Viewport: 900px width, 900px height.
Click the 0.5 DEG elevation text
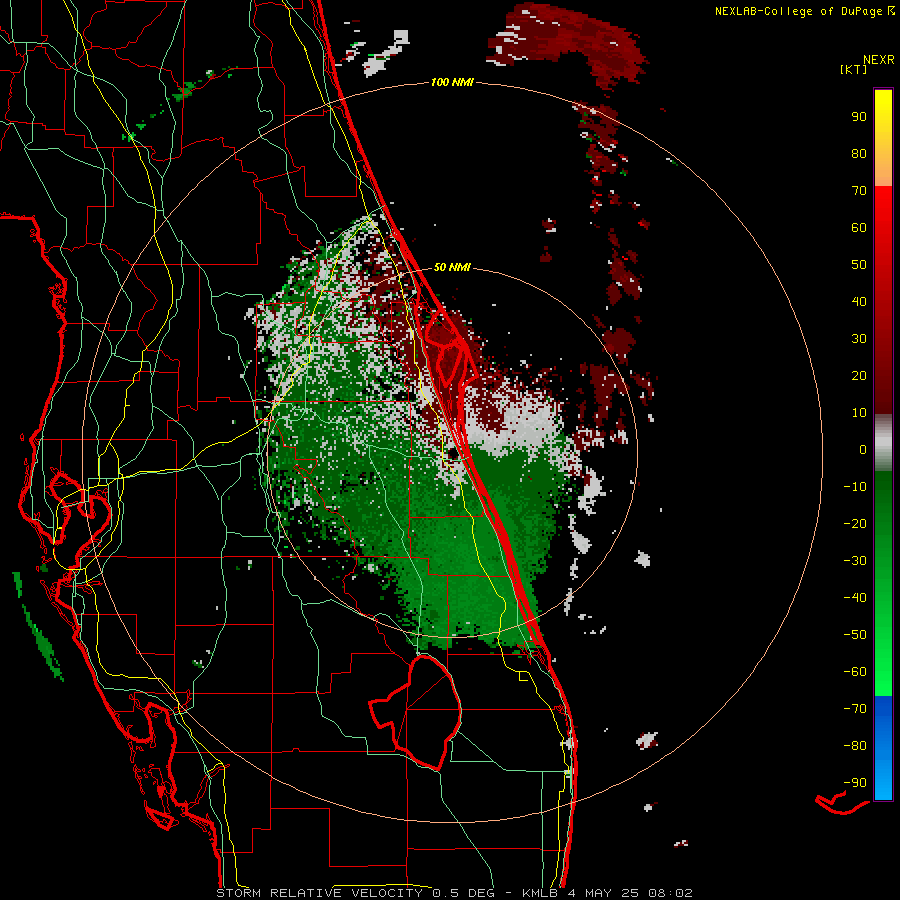pos(467,893)
